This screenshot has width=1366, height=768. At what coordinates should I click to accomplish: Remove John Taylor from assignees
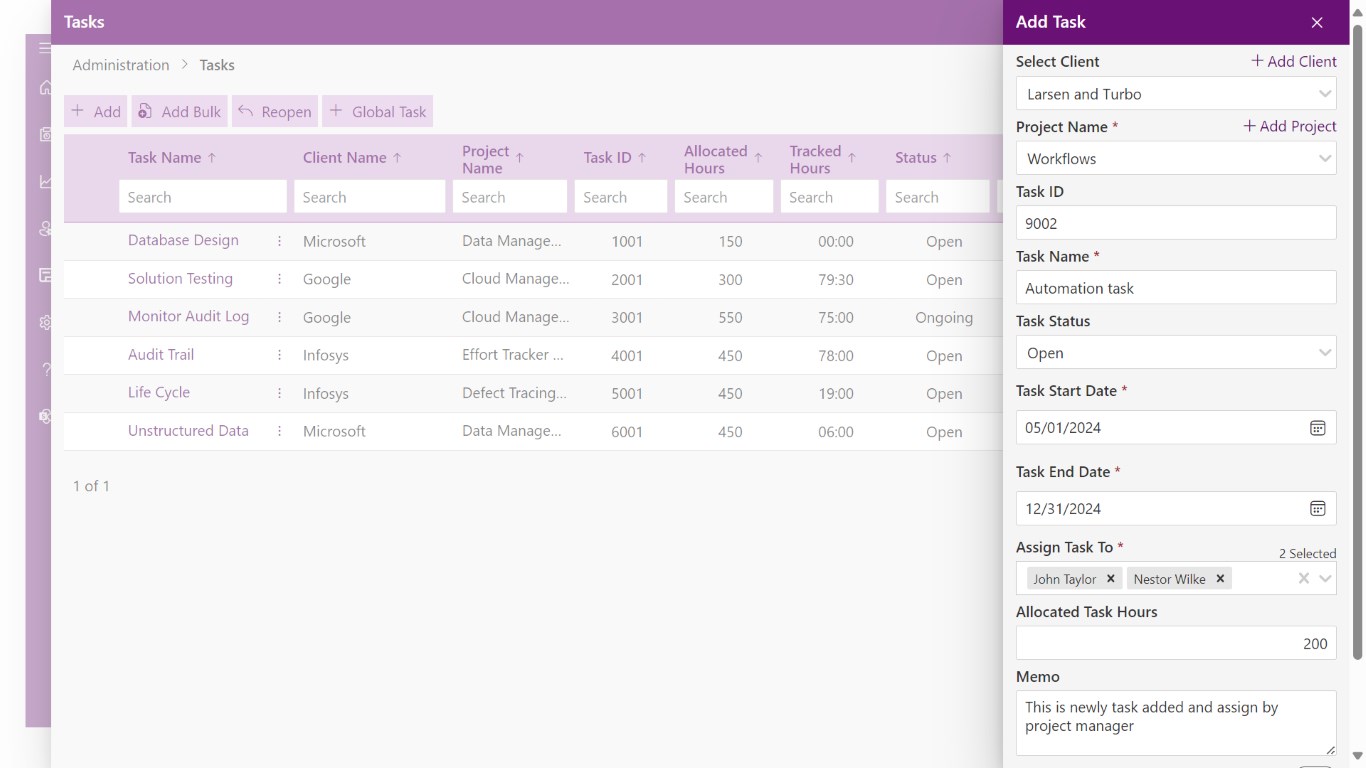click(x=1110, y=579)
